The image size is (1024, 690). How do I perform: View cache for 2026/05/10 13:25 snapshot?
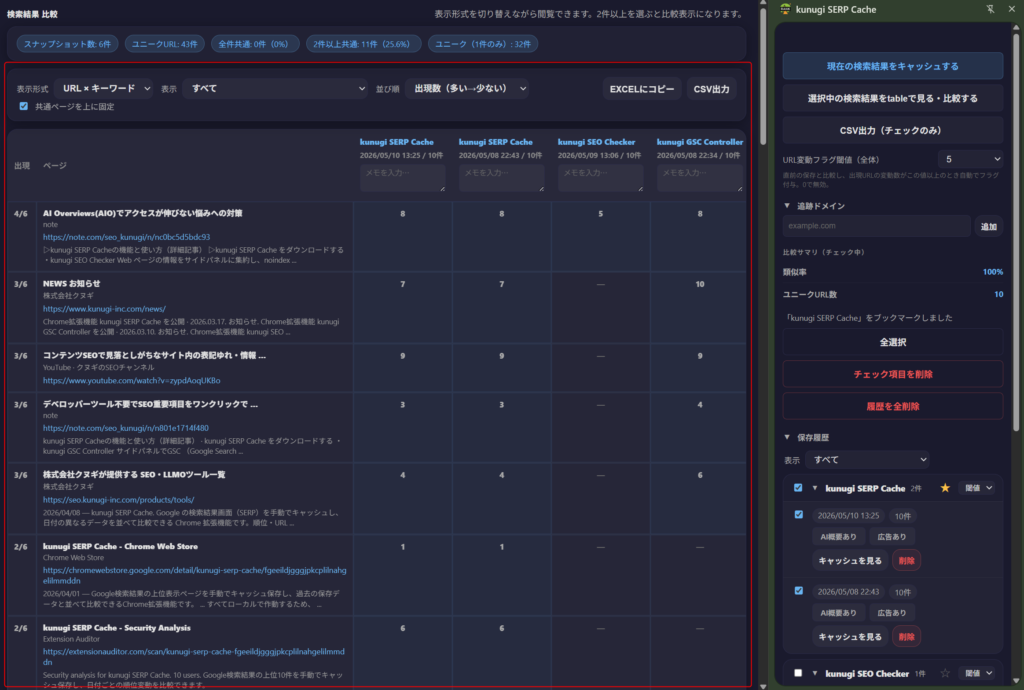850,560
